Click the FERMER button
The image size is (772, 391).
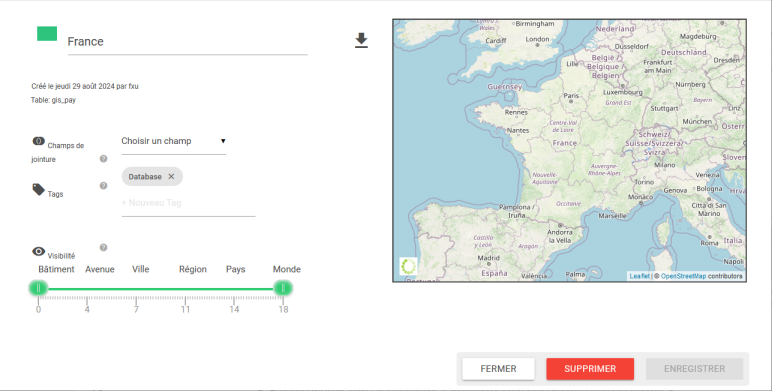pyautogui.click(x=498, y=369)
